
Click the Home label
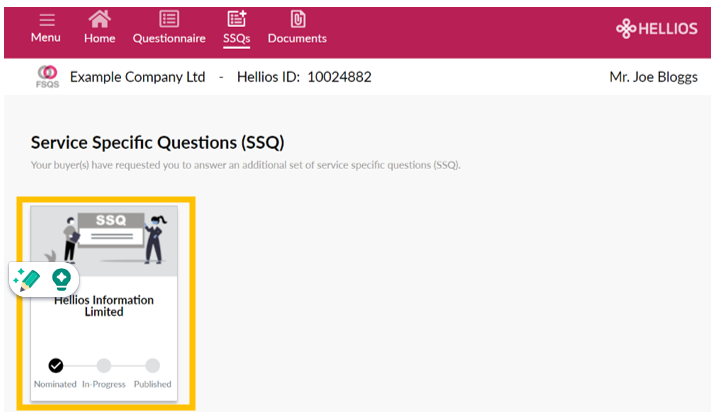(100, 39)
